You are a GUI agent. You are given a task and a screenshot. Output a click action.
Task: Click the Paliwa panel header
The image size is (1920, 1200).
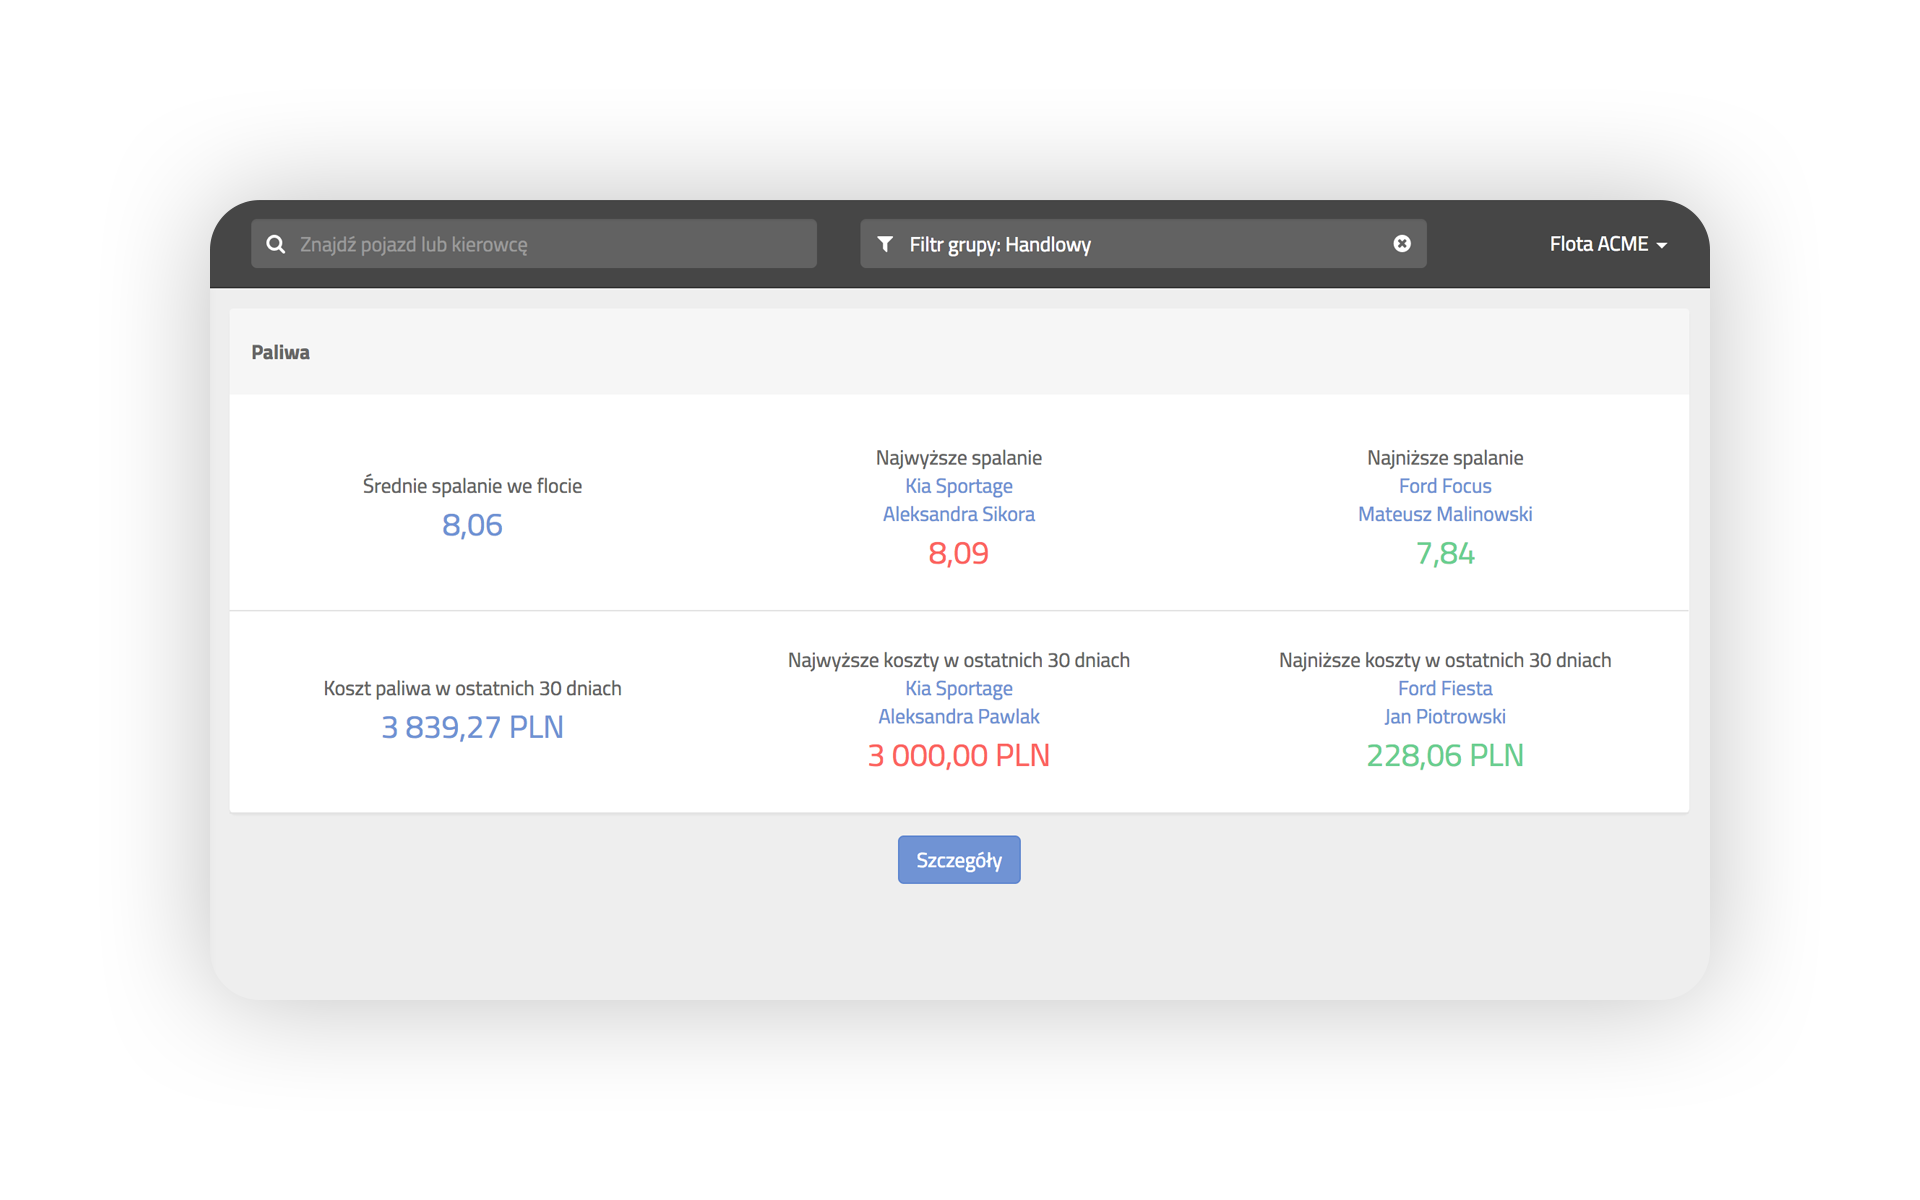click(x=281, y=352)
